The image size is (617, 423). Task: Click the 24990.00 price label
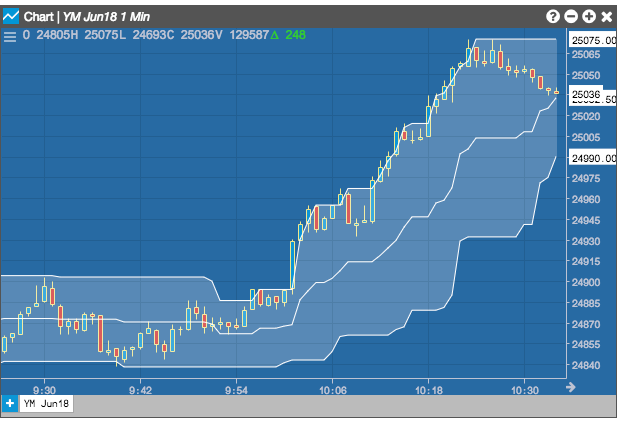pos(593,158)
